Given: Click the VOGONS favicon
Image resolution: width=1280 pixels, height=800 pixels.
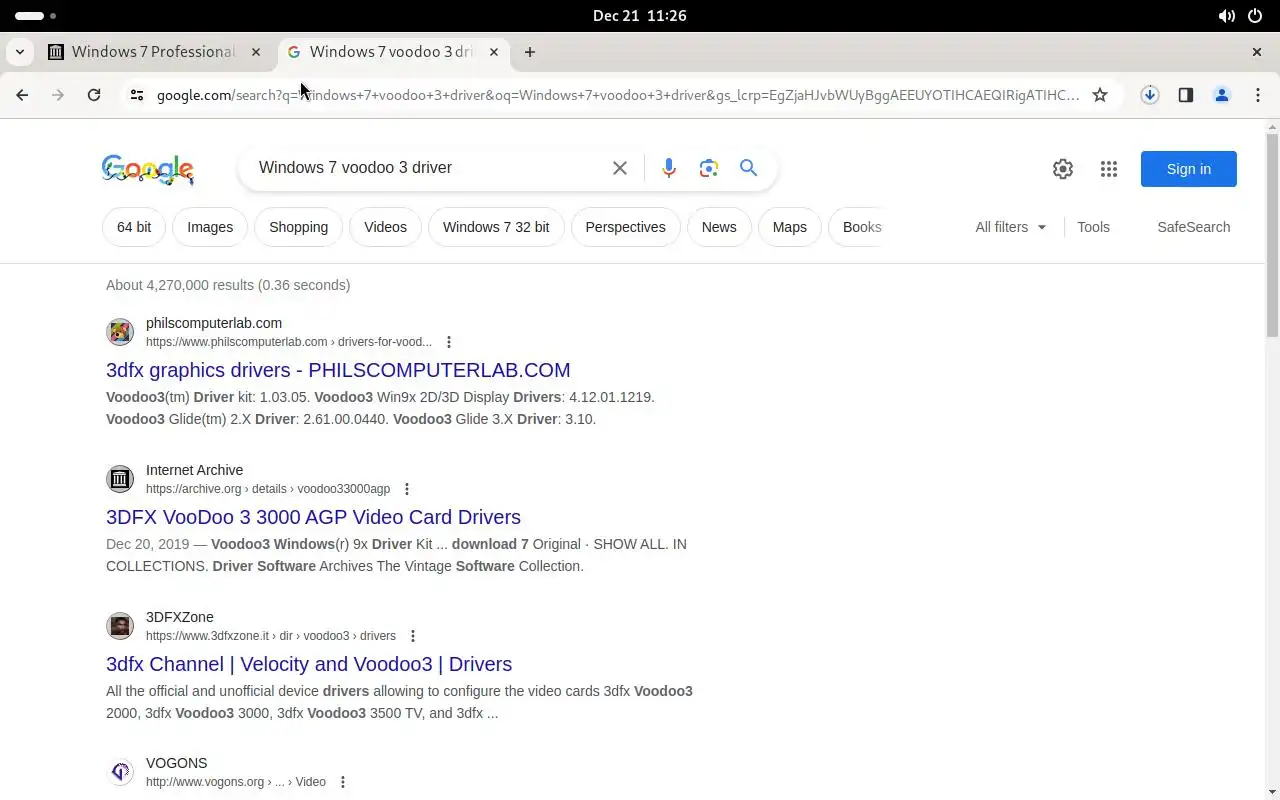Looking at the screenshot, I should (120, 772).
